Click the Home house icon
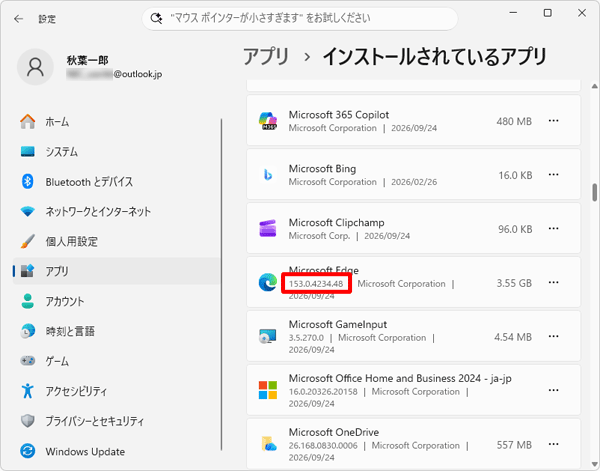This screenshot has width=600, height=471. click(28, 122)
